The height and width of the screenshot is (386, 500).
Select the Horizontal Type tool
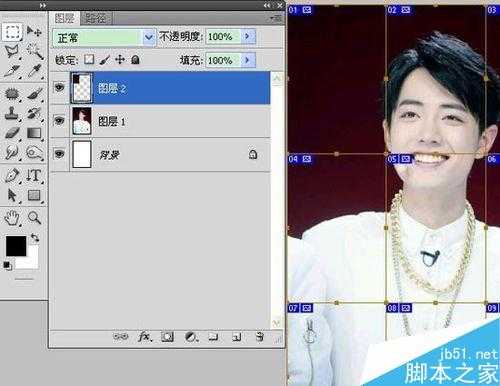(34, 175)
